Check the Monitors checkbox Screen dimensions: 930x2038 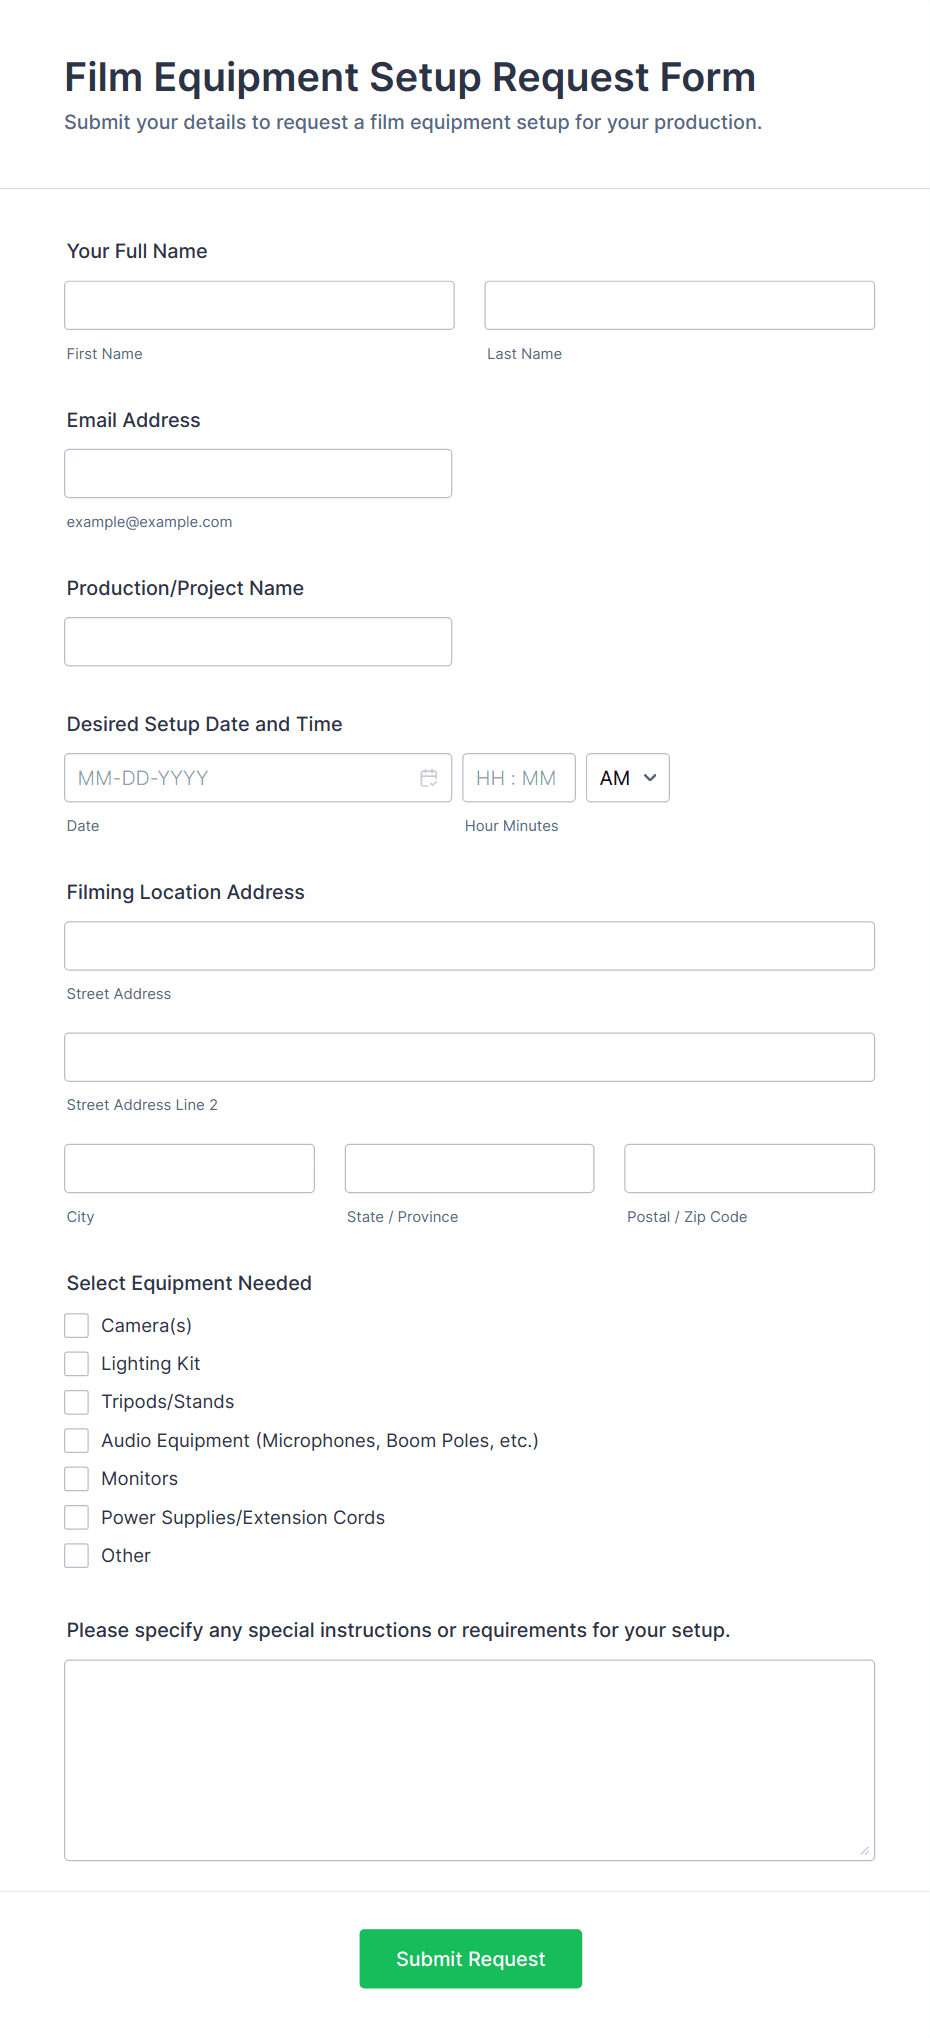[x=77, y=1479]
